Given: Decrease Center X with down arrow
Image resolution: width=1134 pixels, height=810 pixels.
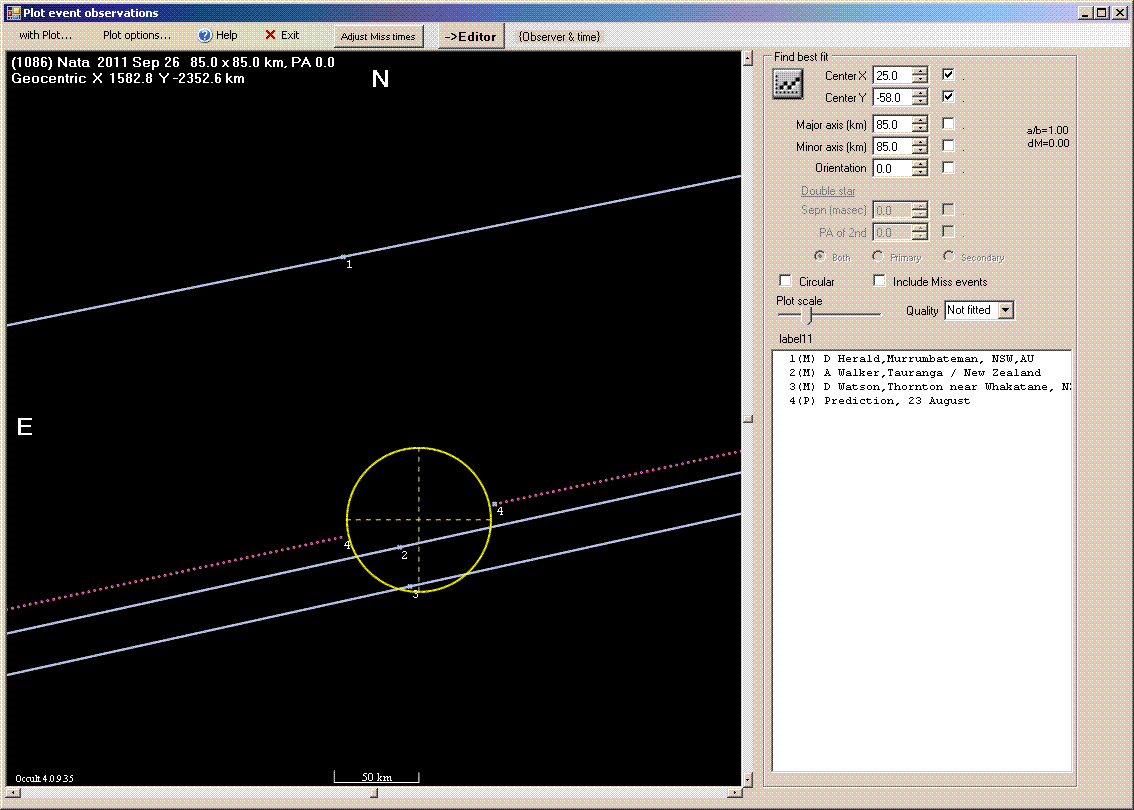Looking at the screenshot, I should [x=919, y=80].
